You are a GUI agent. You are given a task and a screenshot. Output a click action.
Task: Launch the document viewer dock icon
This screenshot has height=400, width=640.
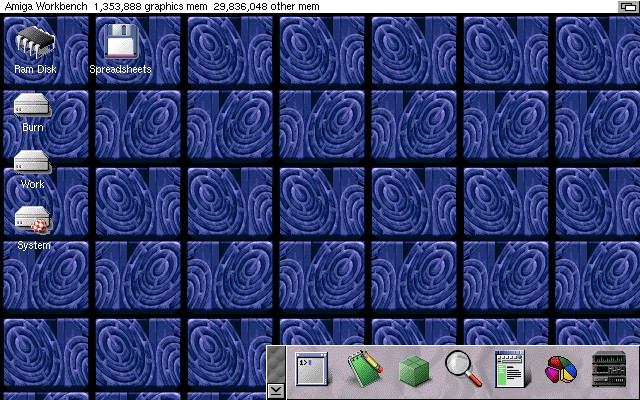tap(510, 369)
